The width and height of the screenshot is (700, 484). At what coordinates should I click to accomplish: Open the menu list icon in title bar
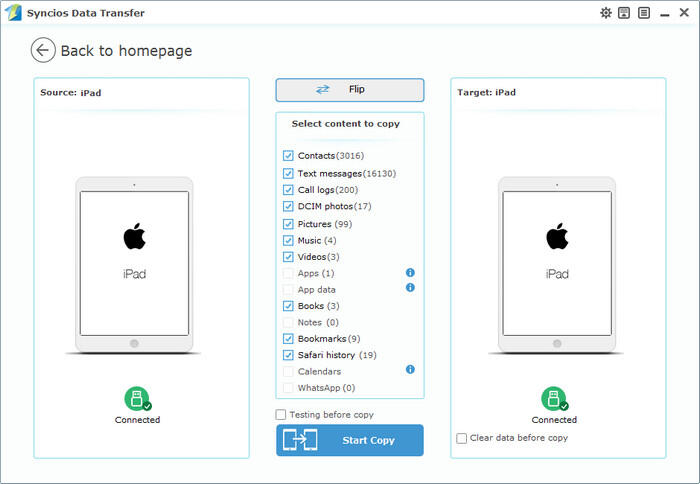coord(644,13)
